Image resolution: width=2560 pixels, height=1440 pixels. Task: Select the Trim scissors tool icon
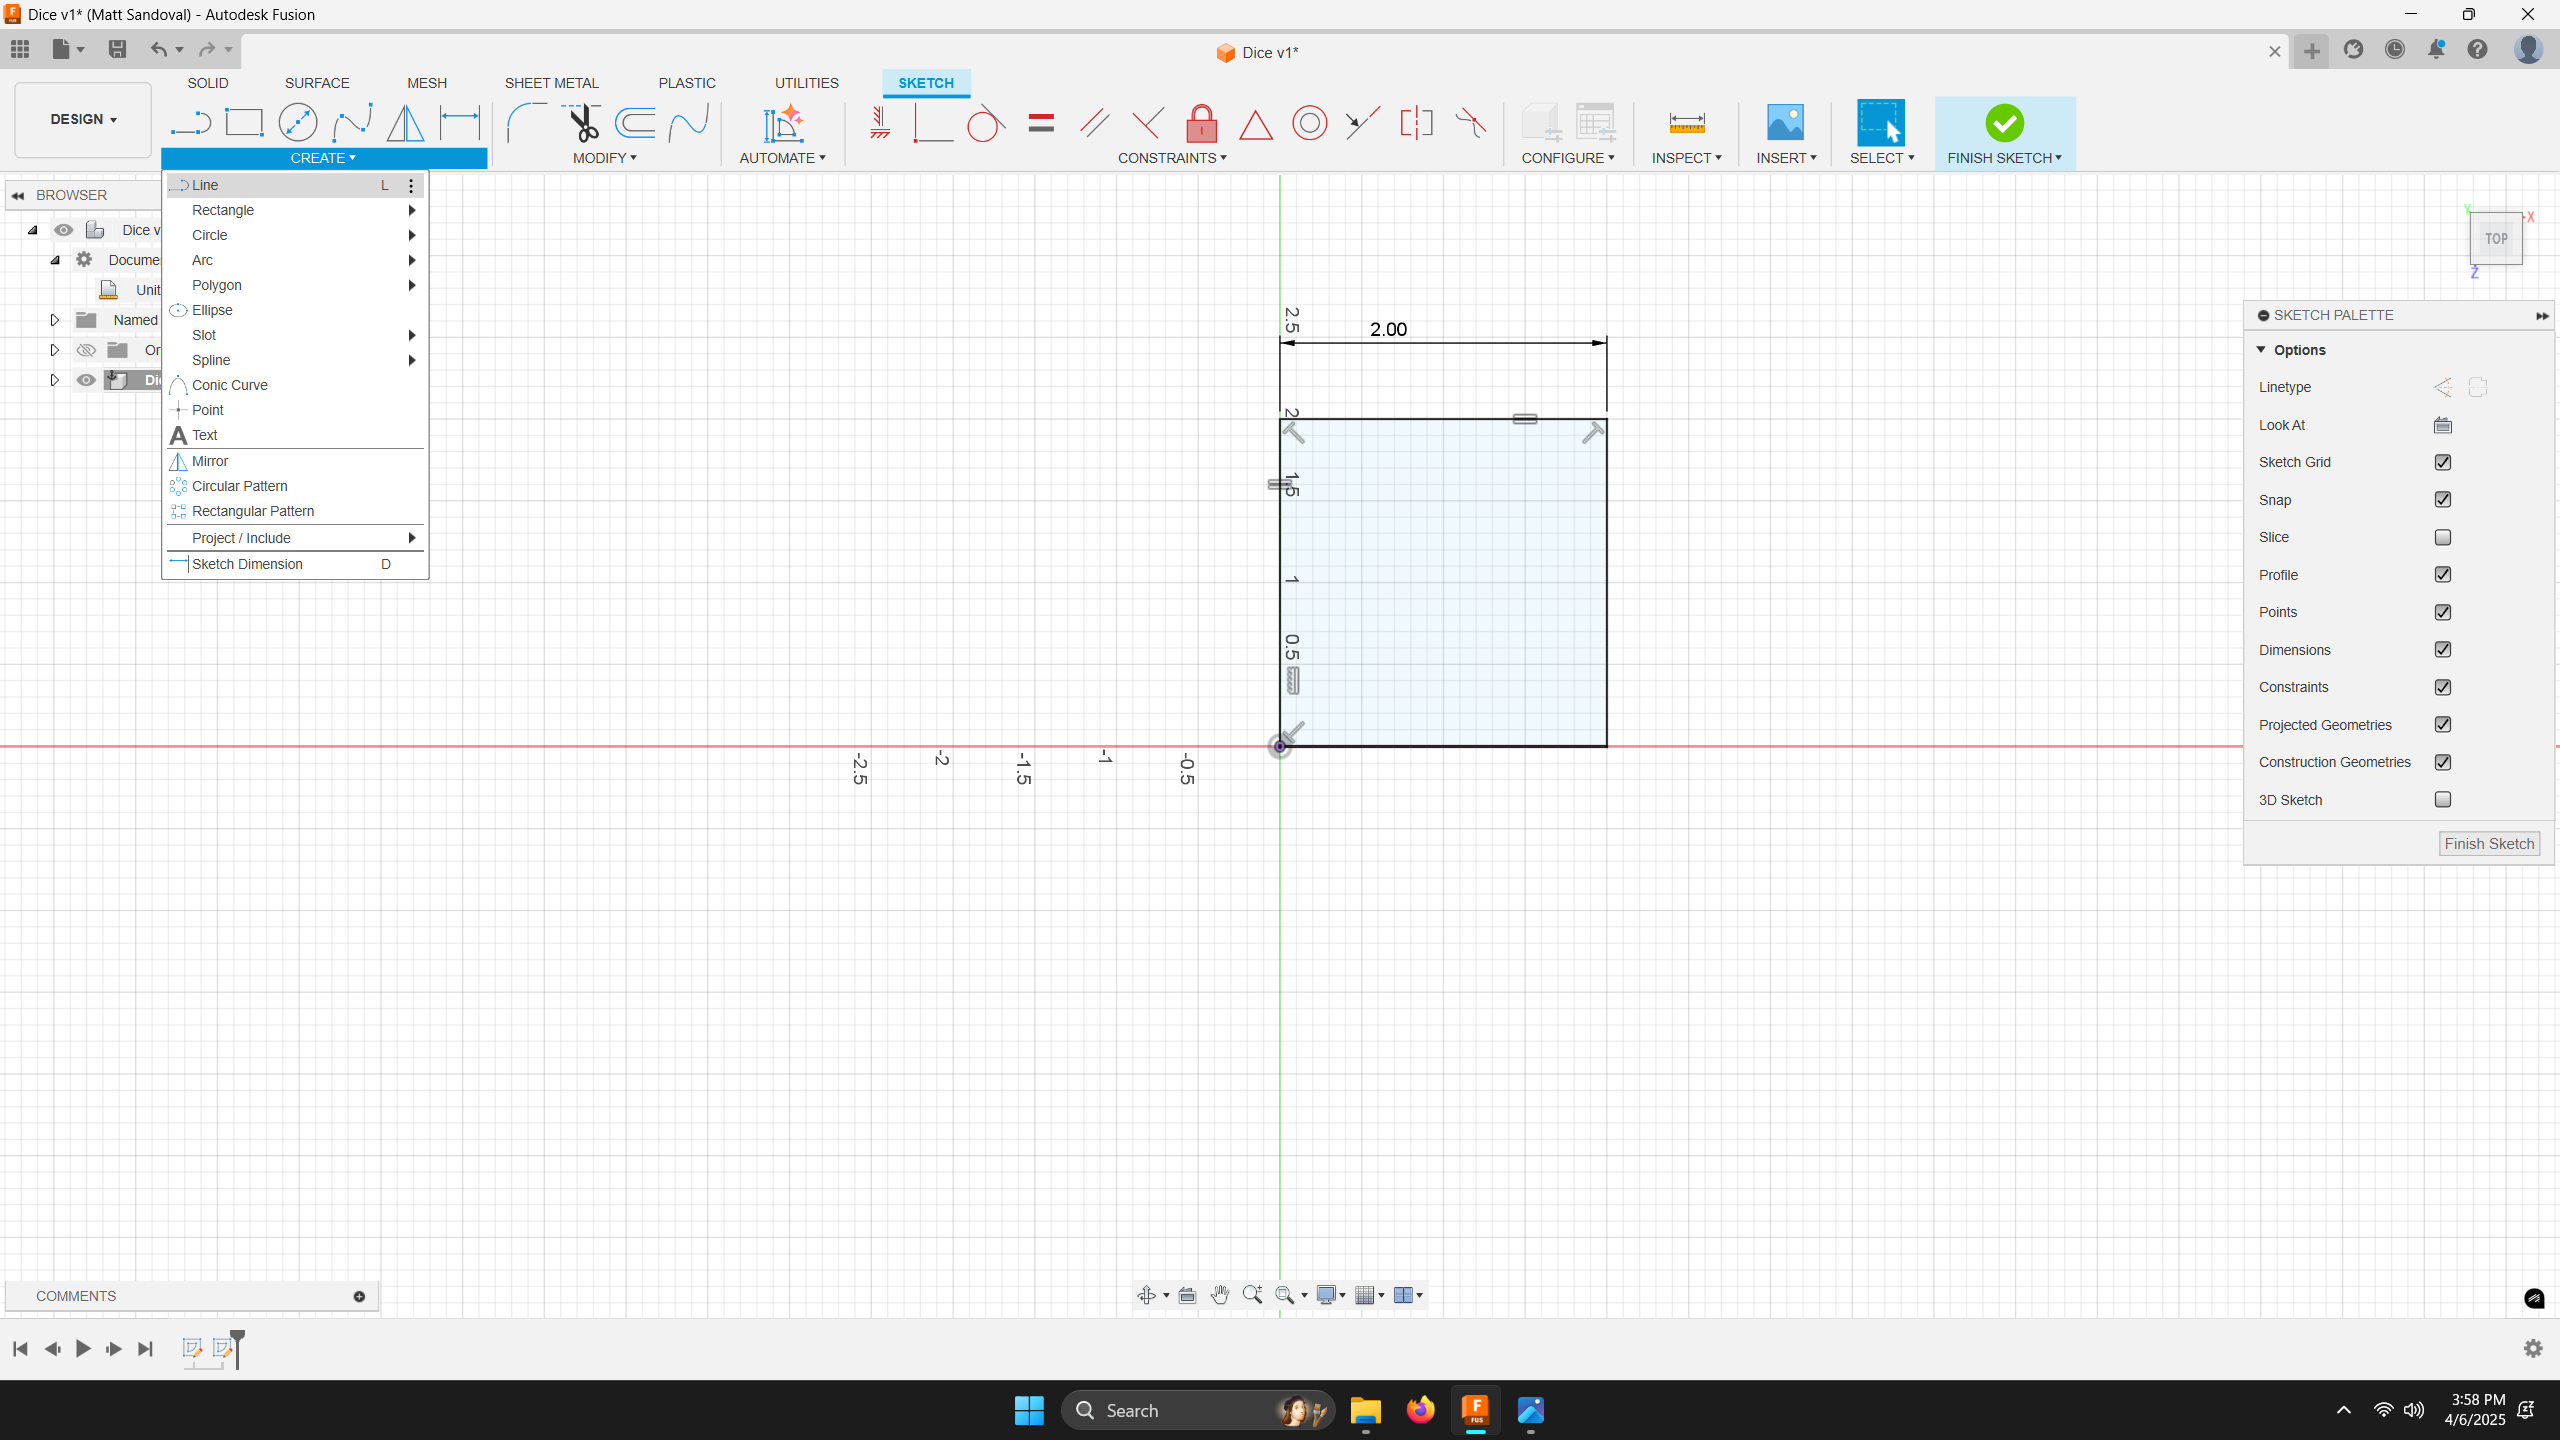point(581,123)
